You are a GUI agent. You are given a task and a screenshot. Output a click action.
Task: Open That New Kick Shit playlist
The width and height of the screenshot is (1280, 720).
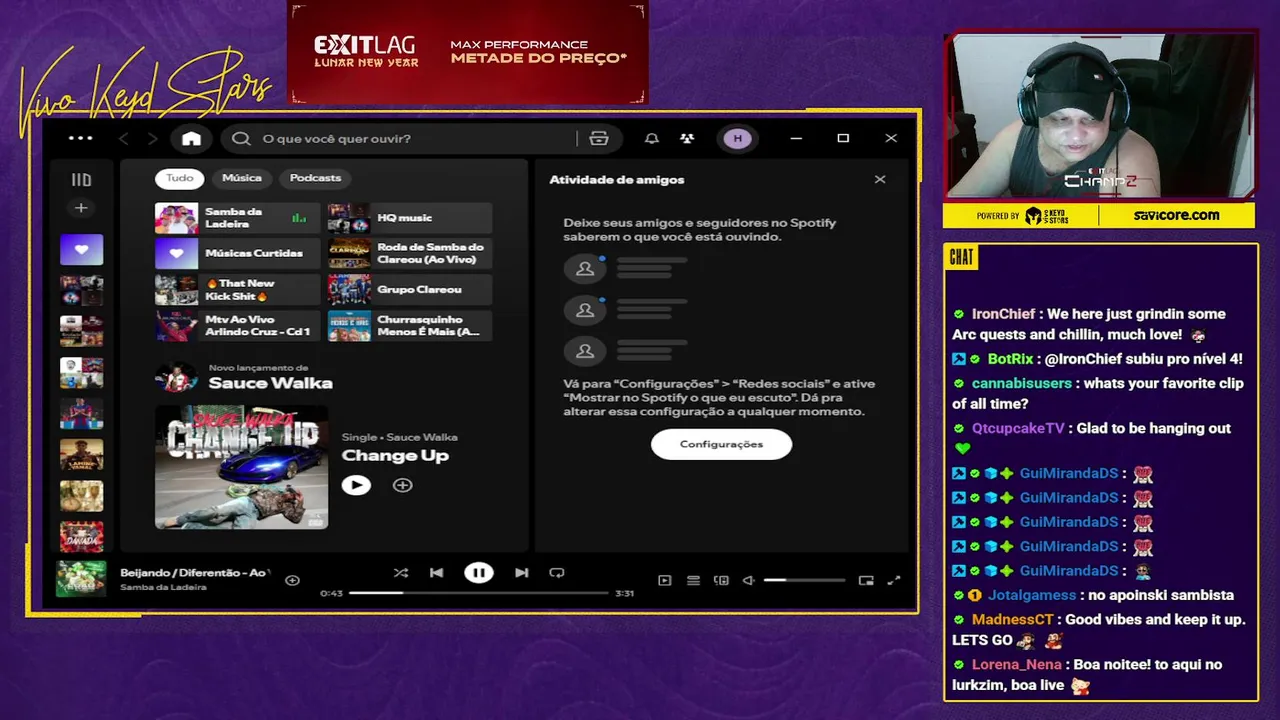(237, 290)
